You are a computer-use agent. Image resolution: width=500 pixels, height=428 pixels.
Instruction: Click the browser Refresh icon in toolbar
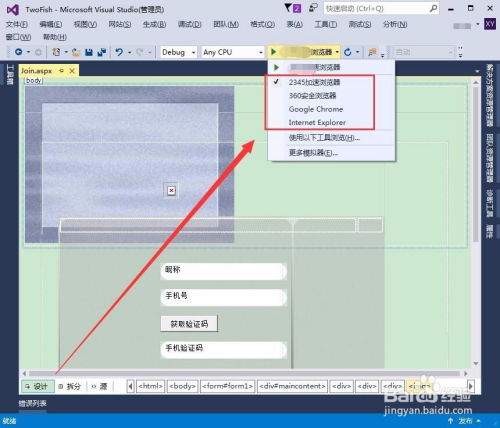coord(348,52)
